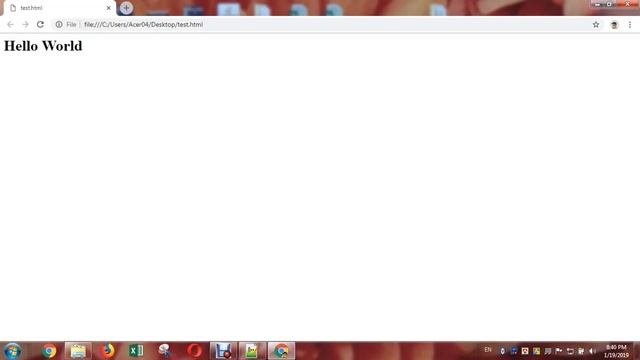The height and width of the screenshot is (360, 640).
Task: Open the network tray icon
Action: point(570,351)
